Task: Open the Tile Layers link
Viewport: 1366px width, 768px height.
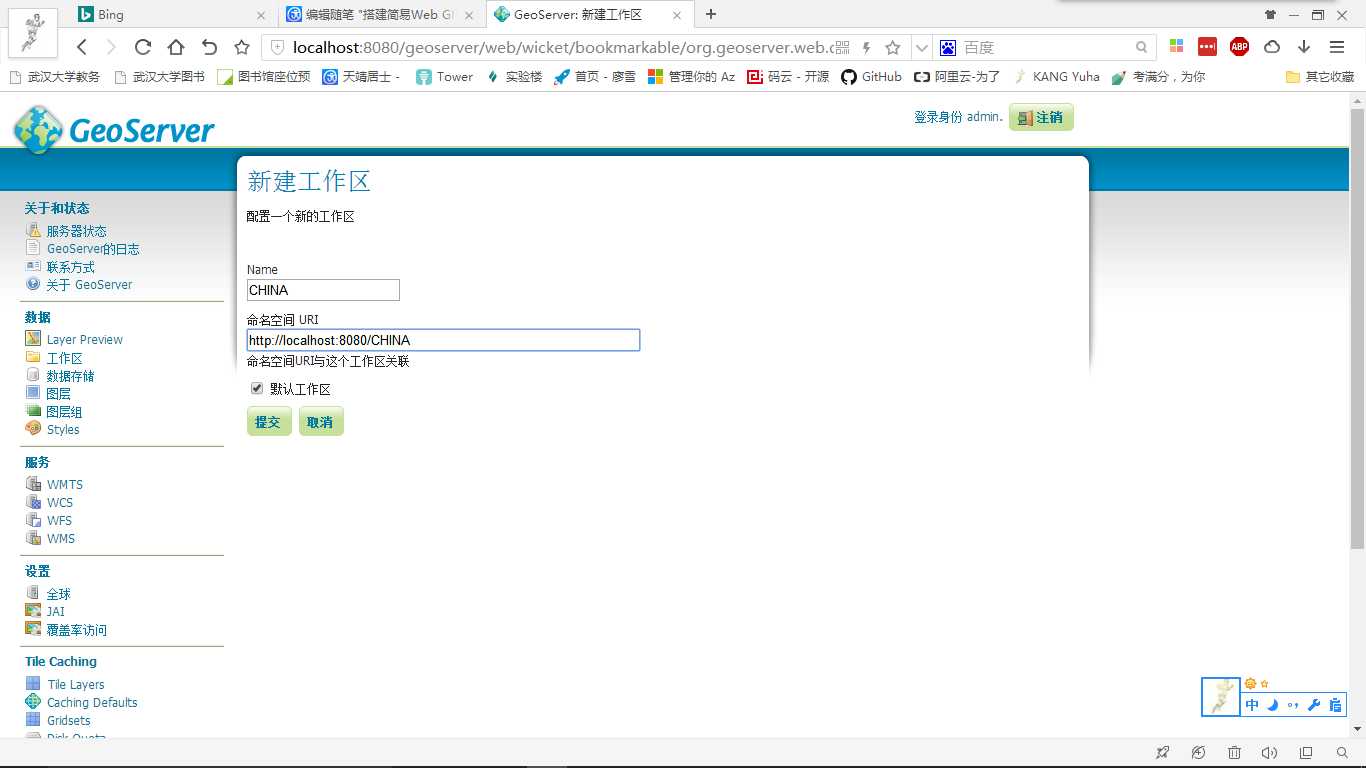Action: [76, 684]
